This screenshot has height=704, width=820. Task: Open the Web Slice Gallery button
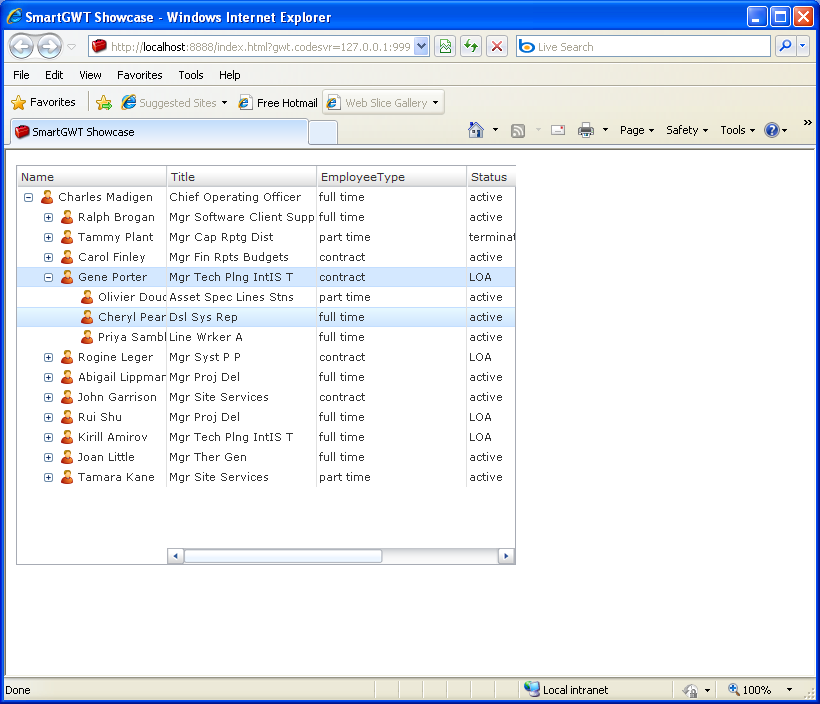pyautogui.click(x=383, y=103)
